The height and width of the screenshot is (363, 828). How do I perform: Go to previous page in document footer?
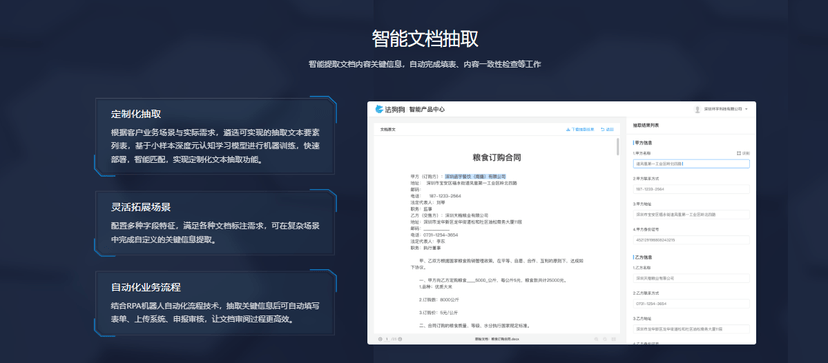[x=380, y=339]
